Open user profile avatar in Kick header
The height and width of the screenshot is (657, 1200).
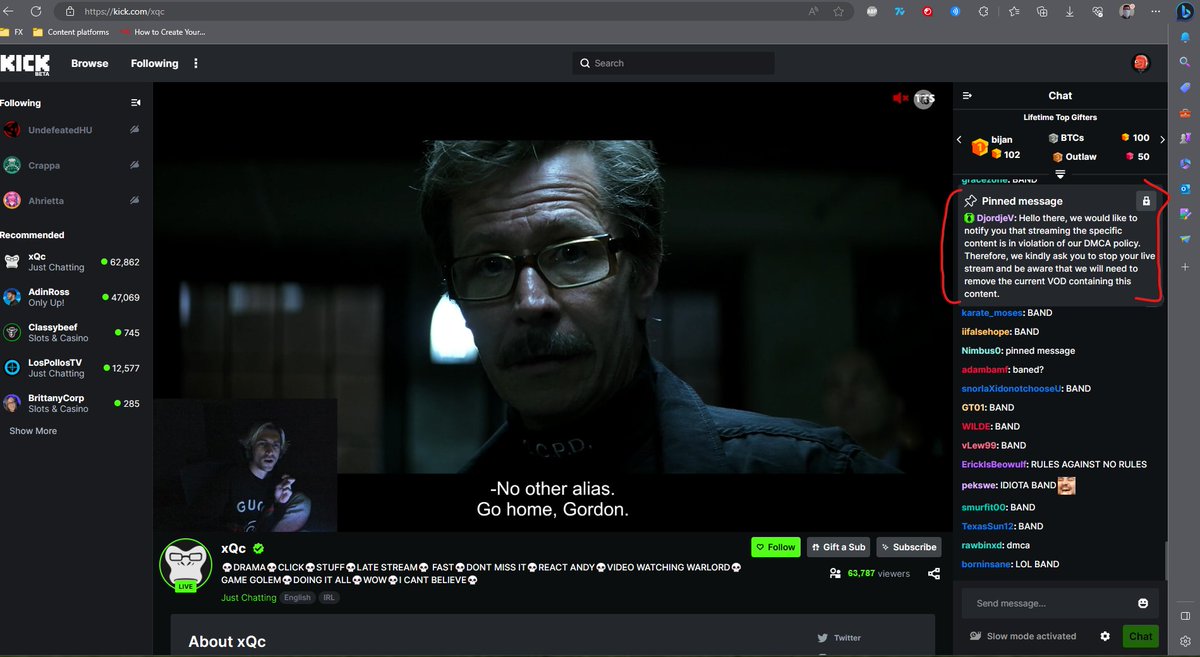(1141, 63)
